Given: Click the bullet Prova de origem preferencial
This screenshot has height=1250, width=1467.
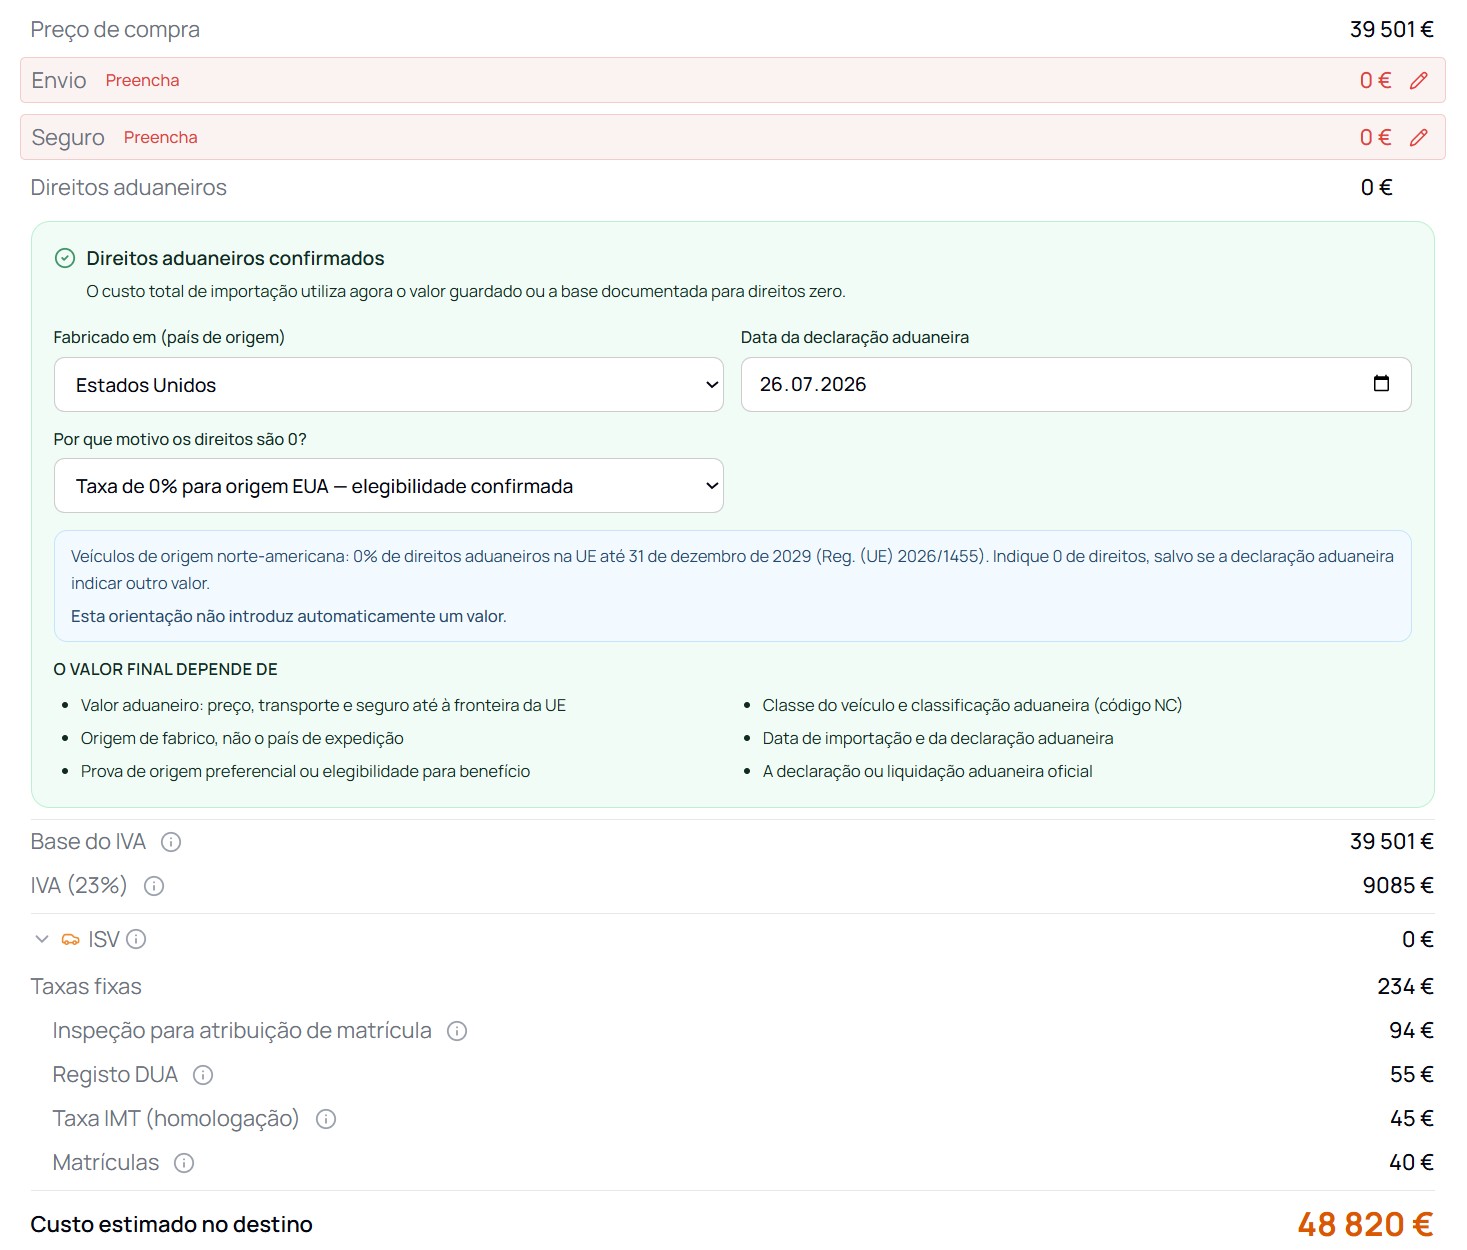Looking at the screenshot, I should point(305,772).
